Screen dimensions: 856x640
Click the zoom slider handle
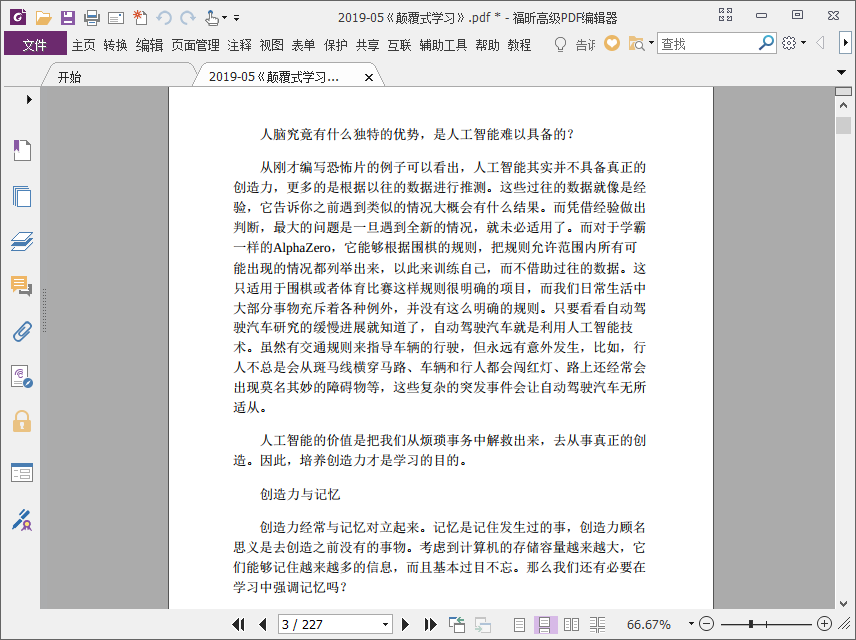click(x=752, y=624)
